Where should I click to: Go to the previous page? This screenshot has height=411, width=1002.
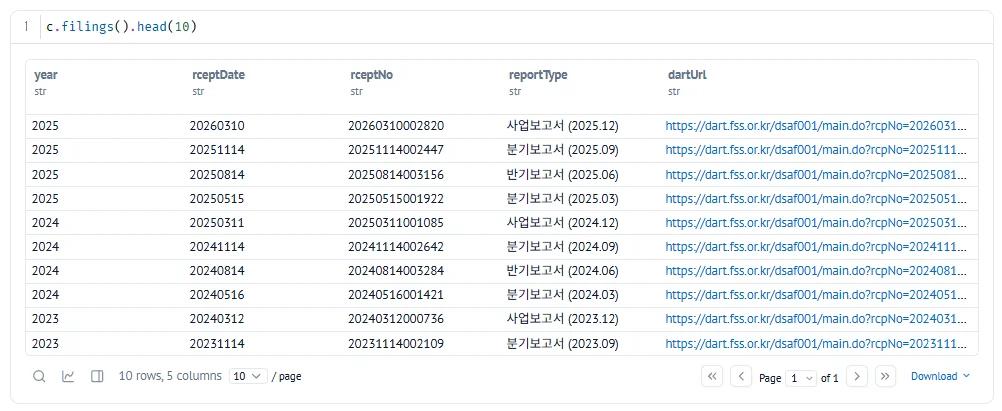(x=741, y=376)
